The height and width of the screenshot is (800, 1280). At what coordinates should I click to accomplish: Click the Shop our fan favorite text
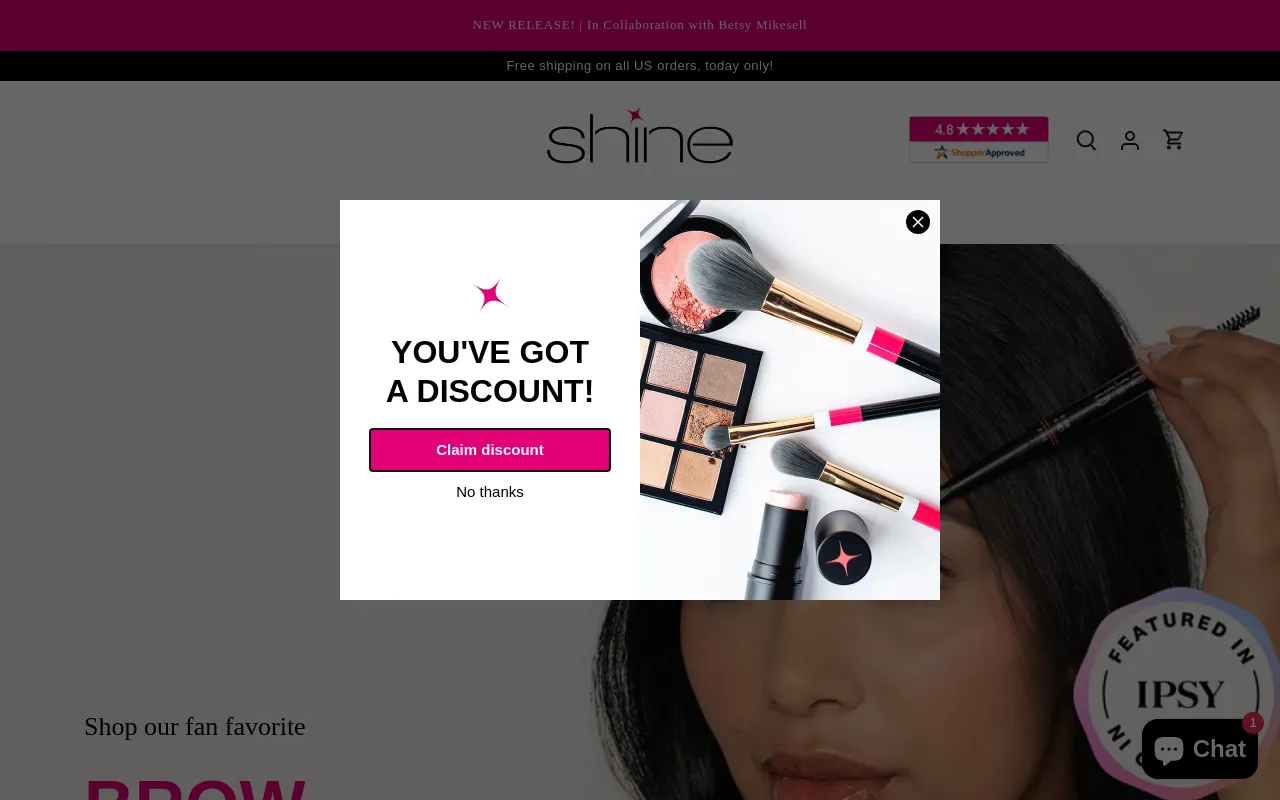coord(195,727)
